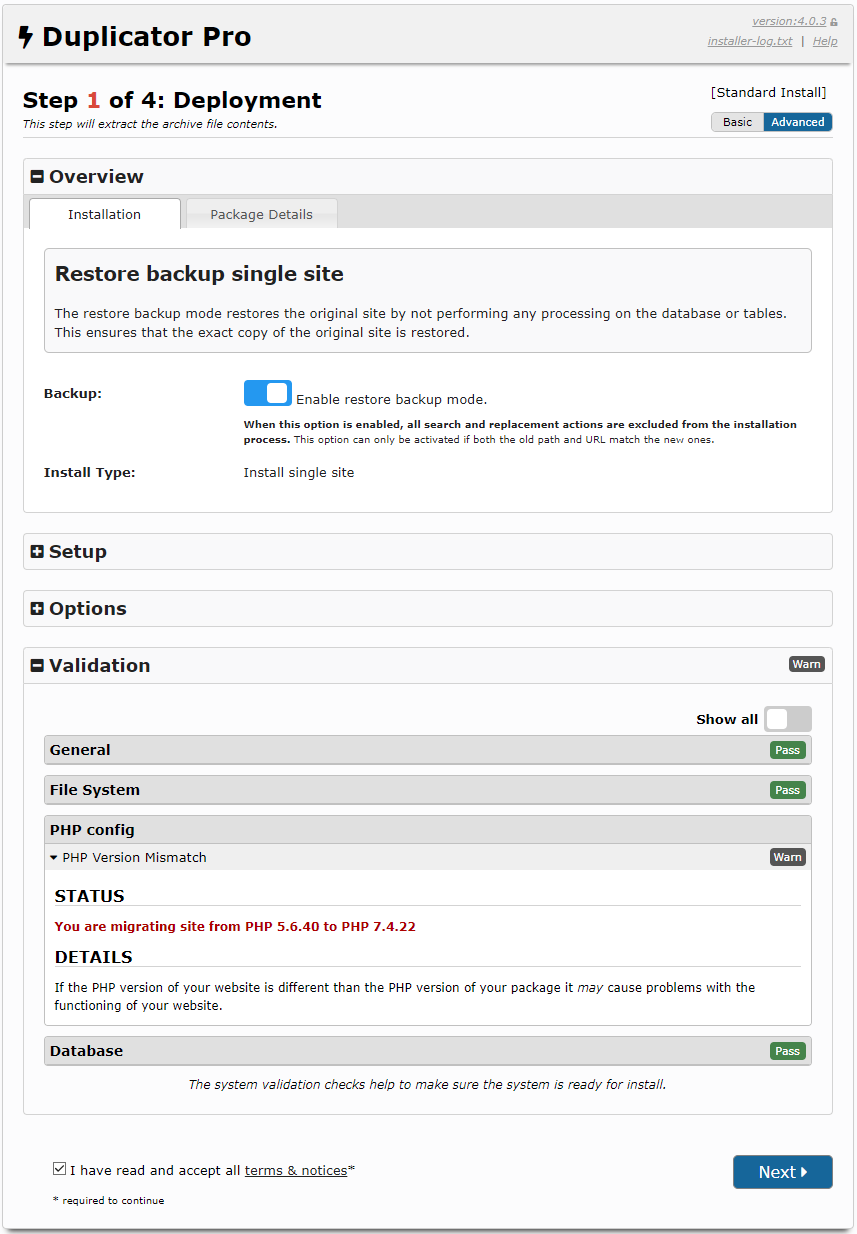Collapse the Overview section header
The image size is (857, 1234).
428,177
